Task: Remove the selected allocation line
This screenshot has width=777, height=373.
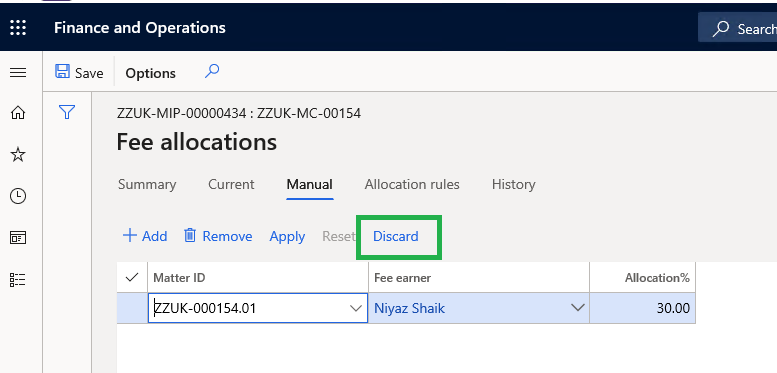Action: click(x=218, y=236)
